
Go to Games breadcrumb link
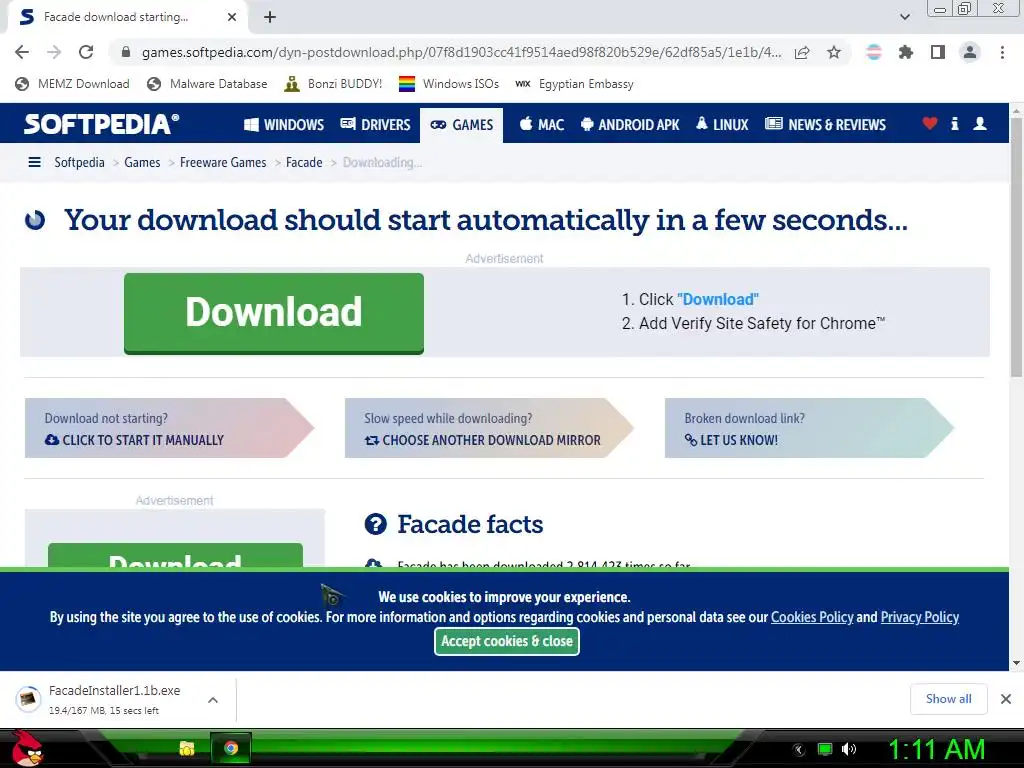(142, 162)
